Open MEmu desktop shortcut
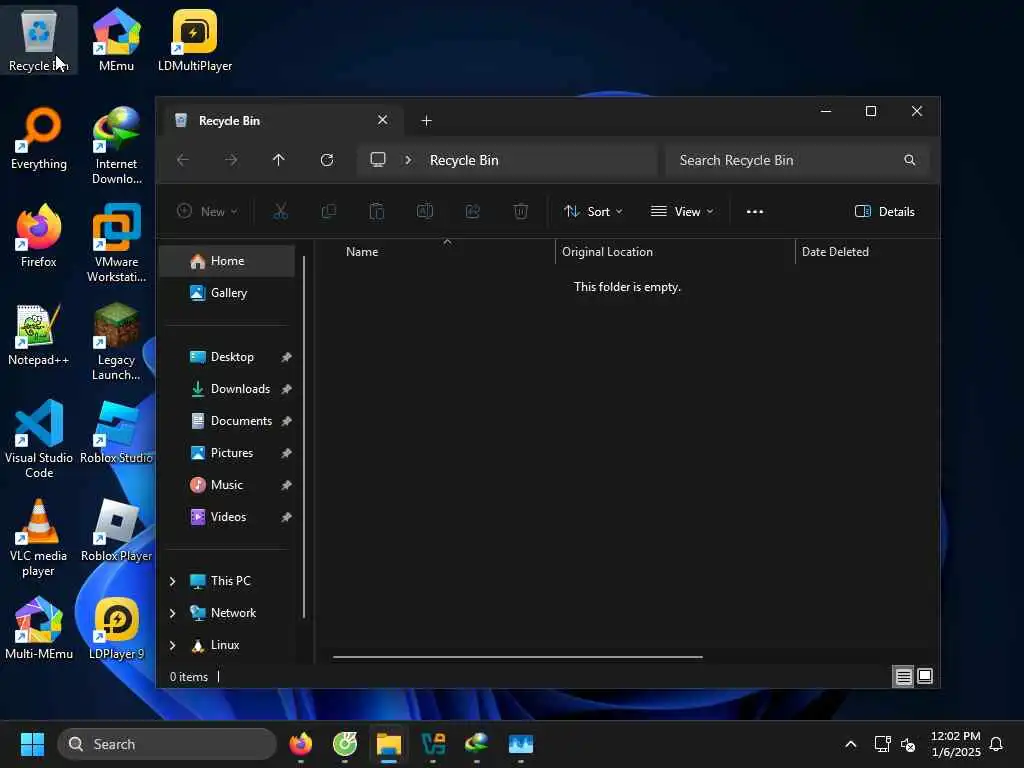Screen dimensions: 1024x768 click(116, 40)
